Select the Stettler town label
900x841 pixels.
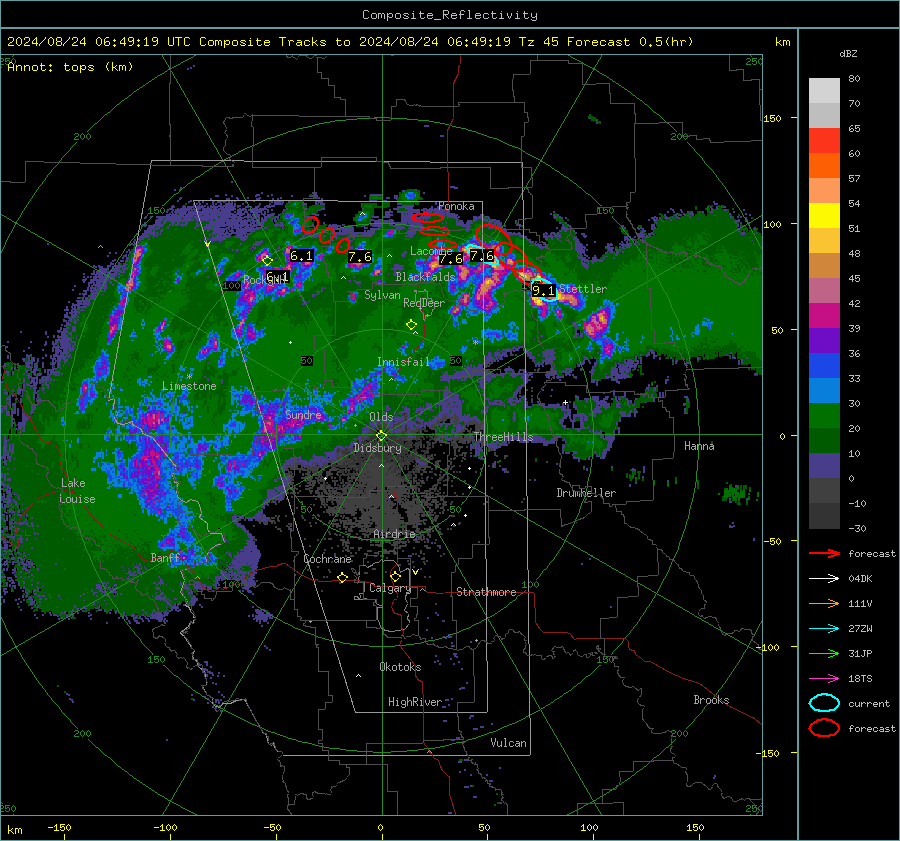click(583, 289)
